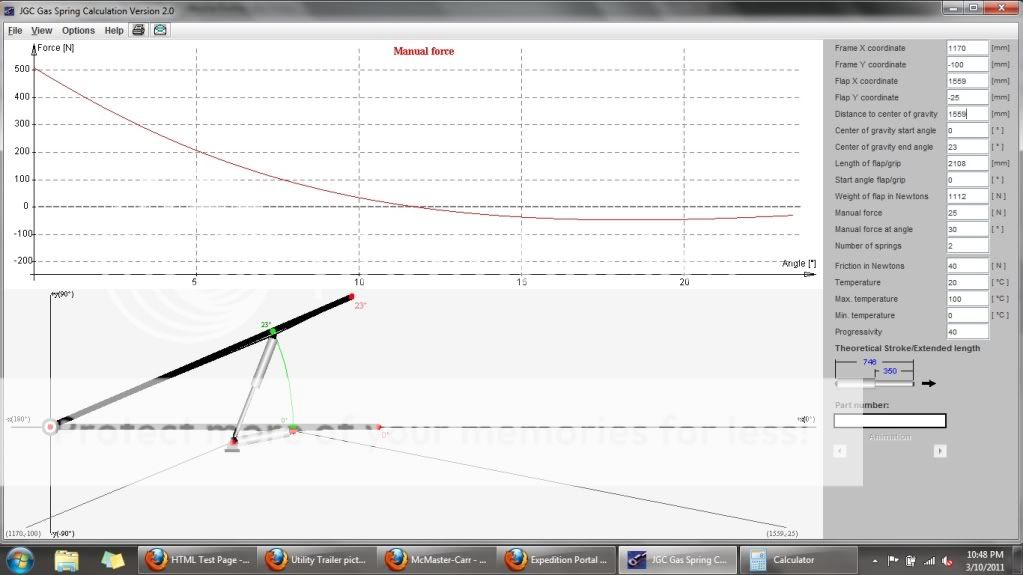Step the animation backward with the left arrow
The image size is (1023, 575).
(840, 451)
